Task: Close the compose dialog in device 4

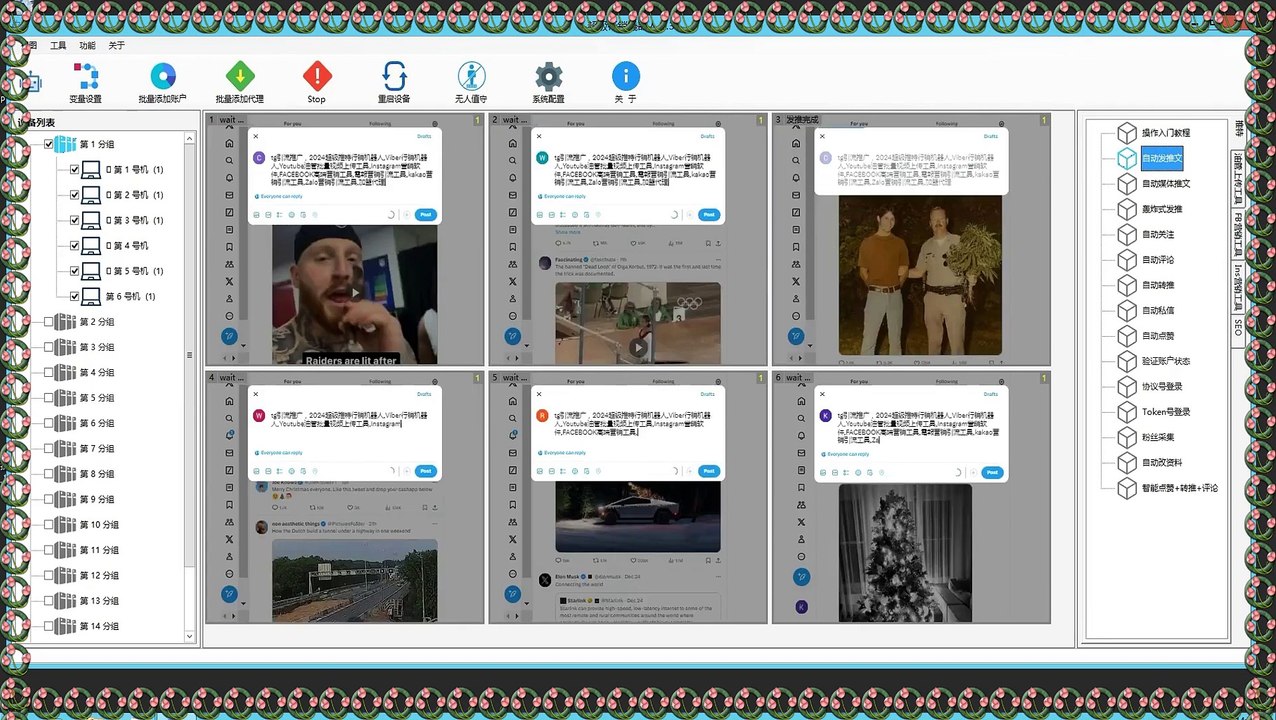Action: click(x=255, y=393)
